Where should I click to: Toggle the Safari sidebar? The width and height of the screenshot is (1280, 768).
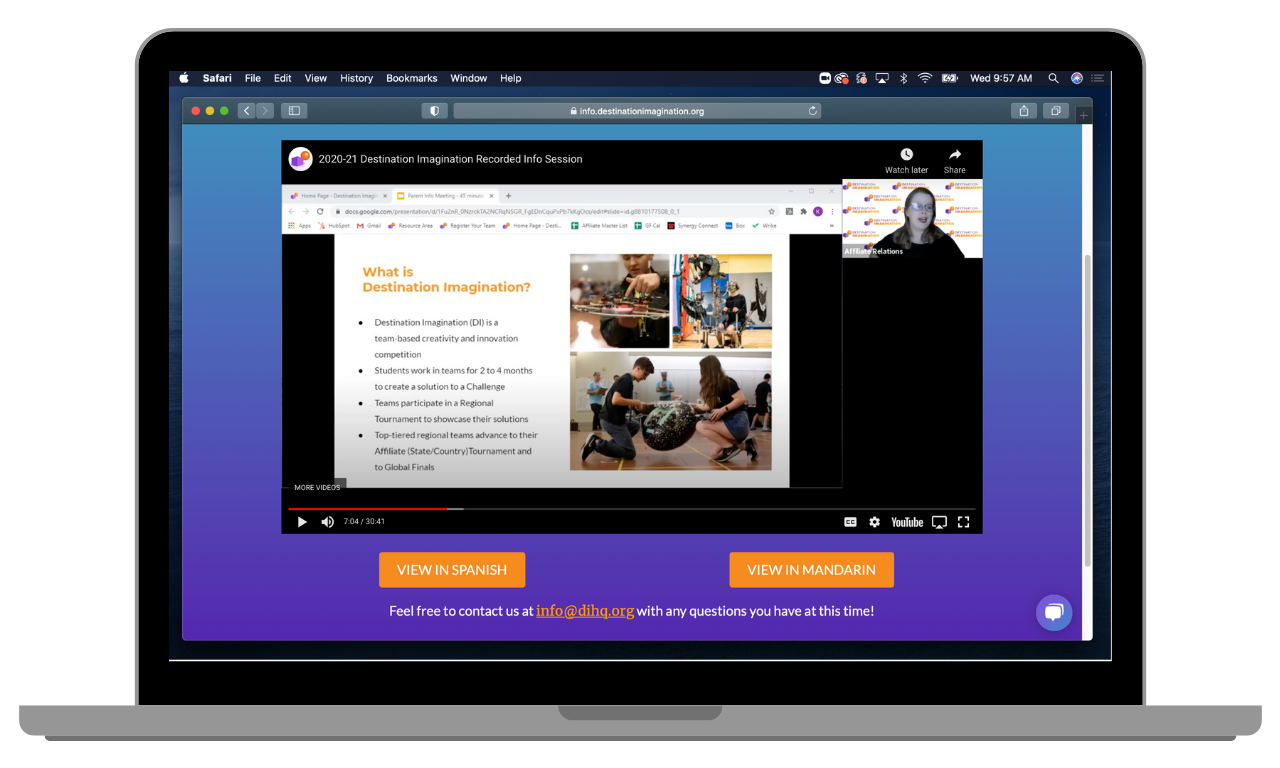point(294,111)
